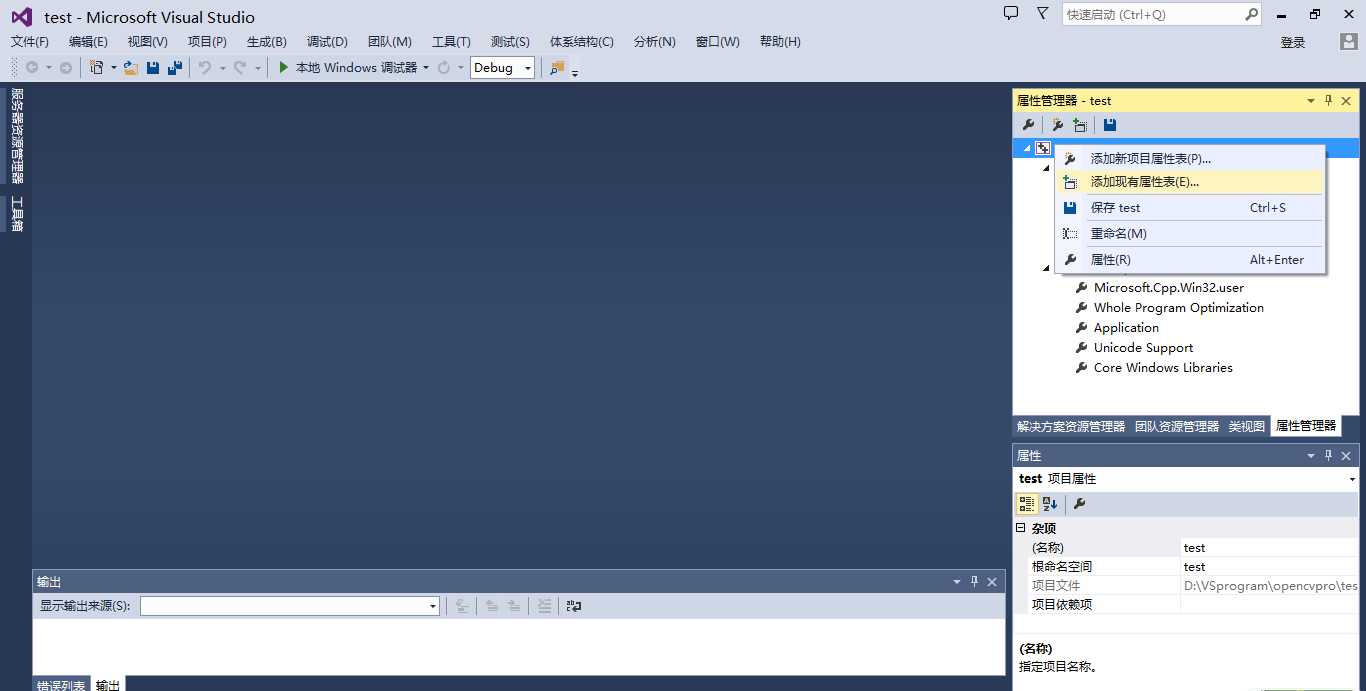Select the Application property sheet
The image size is (1366, 691).
(x=1126, y=328)
